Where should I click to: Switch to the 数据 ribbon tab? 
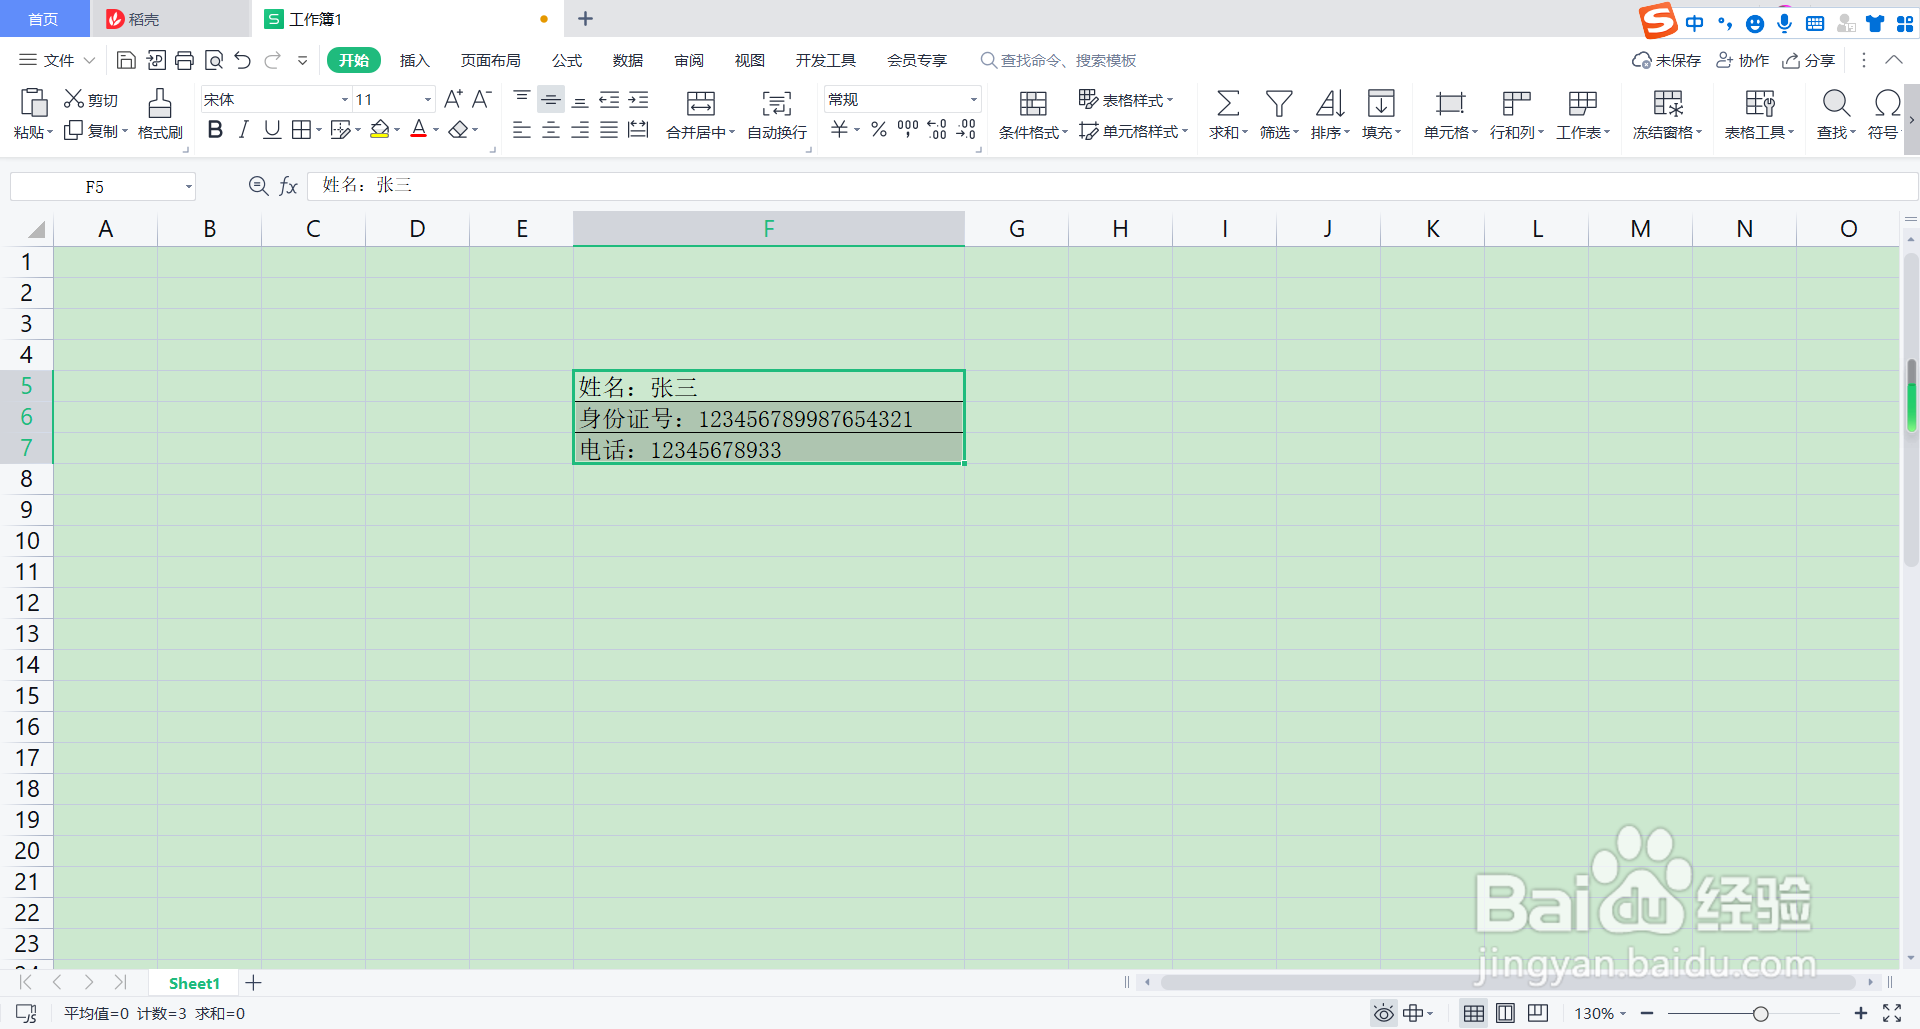point(628,60)
